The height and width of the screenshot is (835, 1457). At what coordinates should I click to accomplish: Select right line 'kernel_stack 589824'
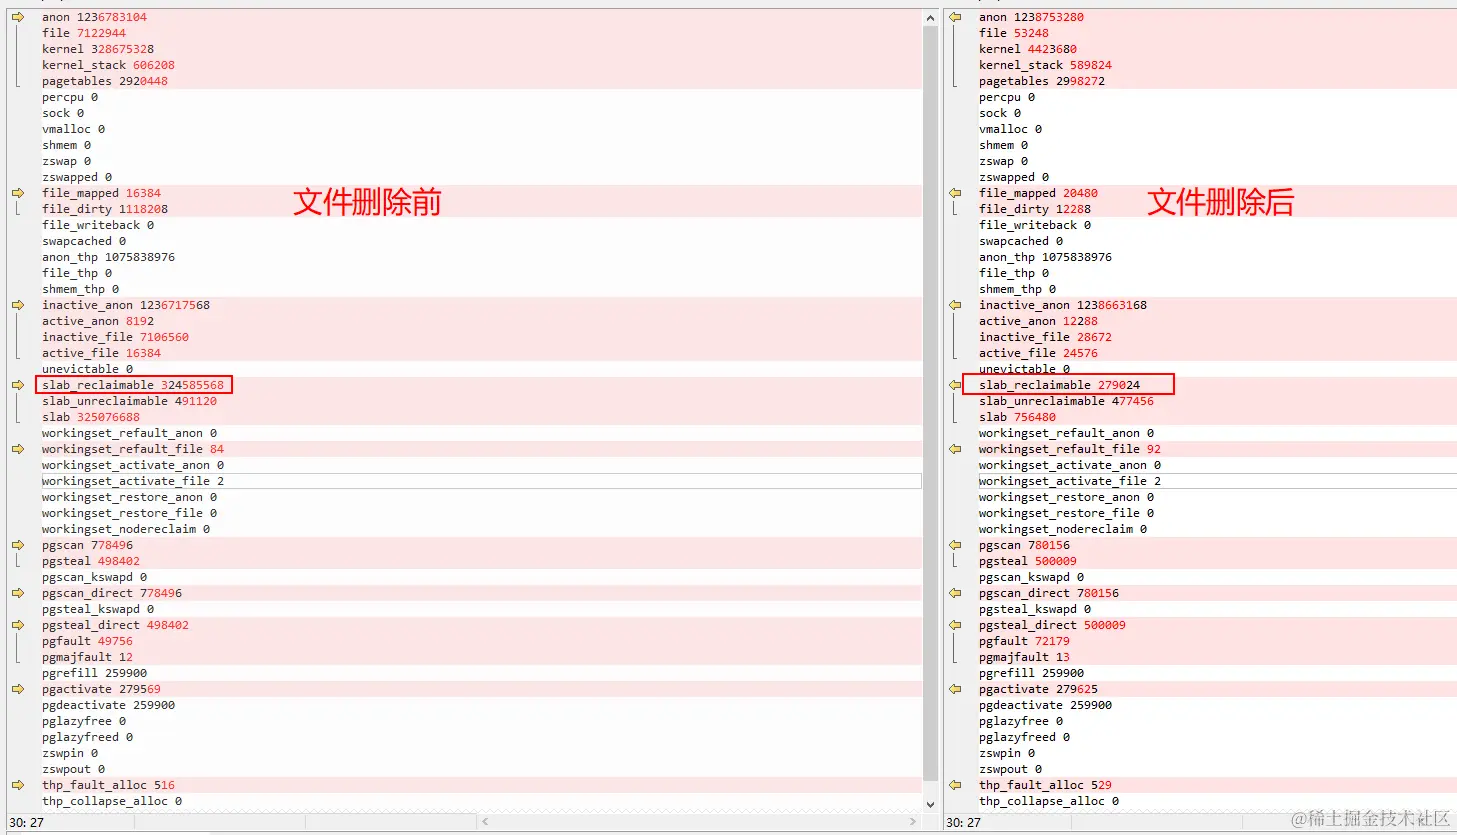(1045, 65)
